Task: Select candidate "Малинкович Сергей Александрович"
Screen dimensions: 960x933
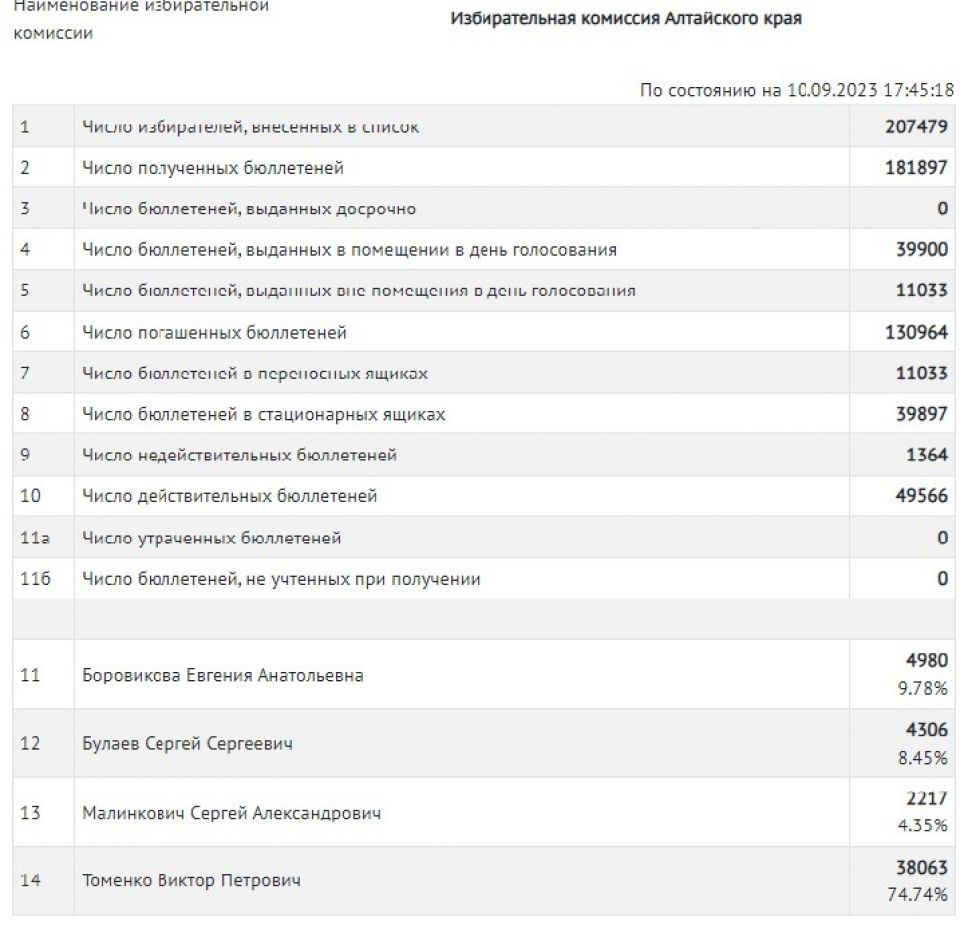Action: [x=231, y=813]
